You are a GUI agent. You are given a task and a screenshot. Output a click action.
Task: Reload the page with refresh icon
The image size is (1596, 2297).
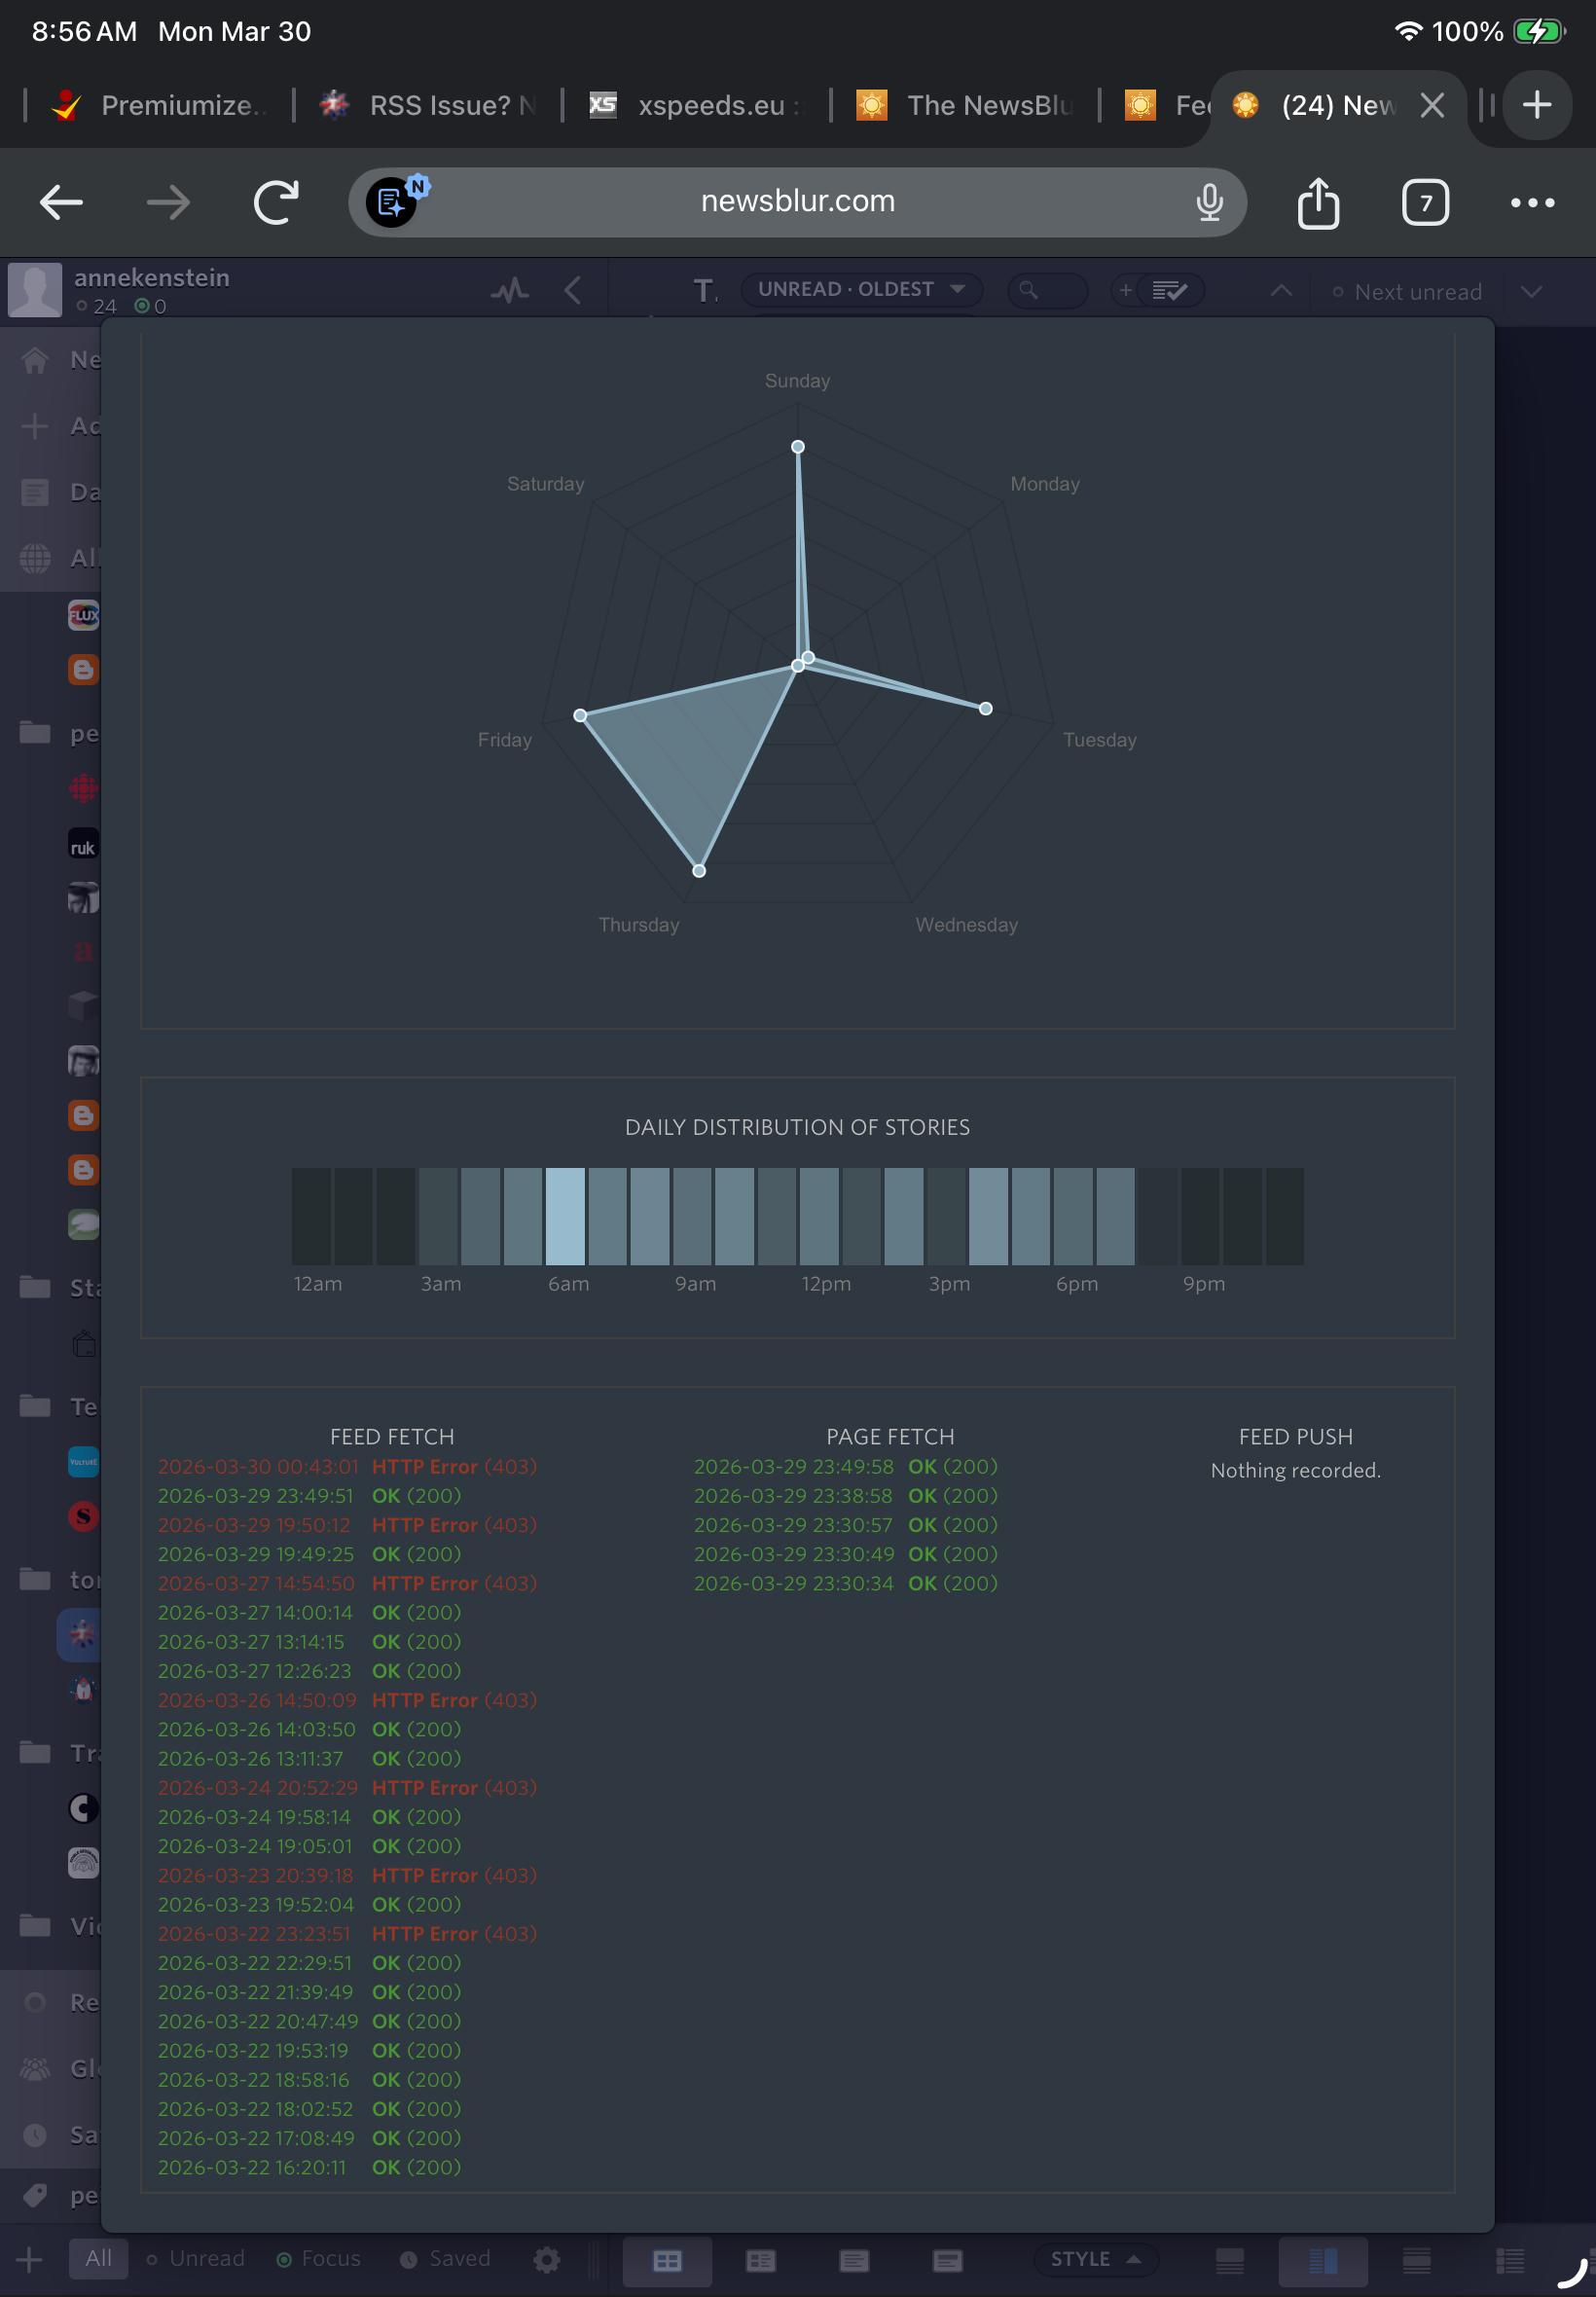tap(276, 203)
